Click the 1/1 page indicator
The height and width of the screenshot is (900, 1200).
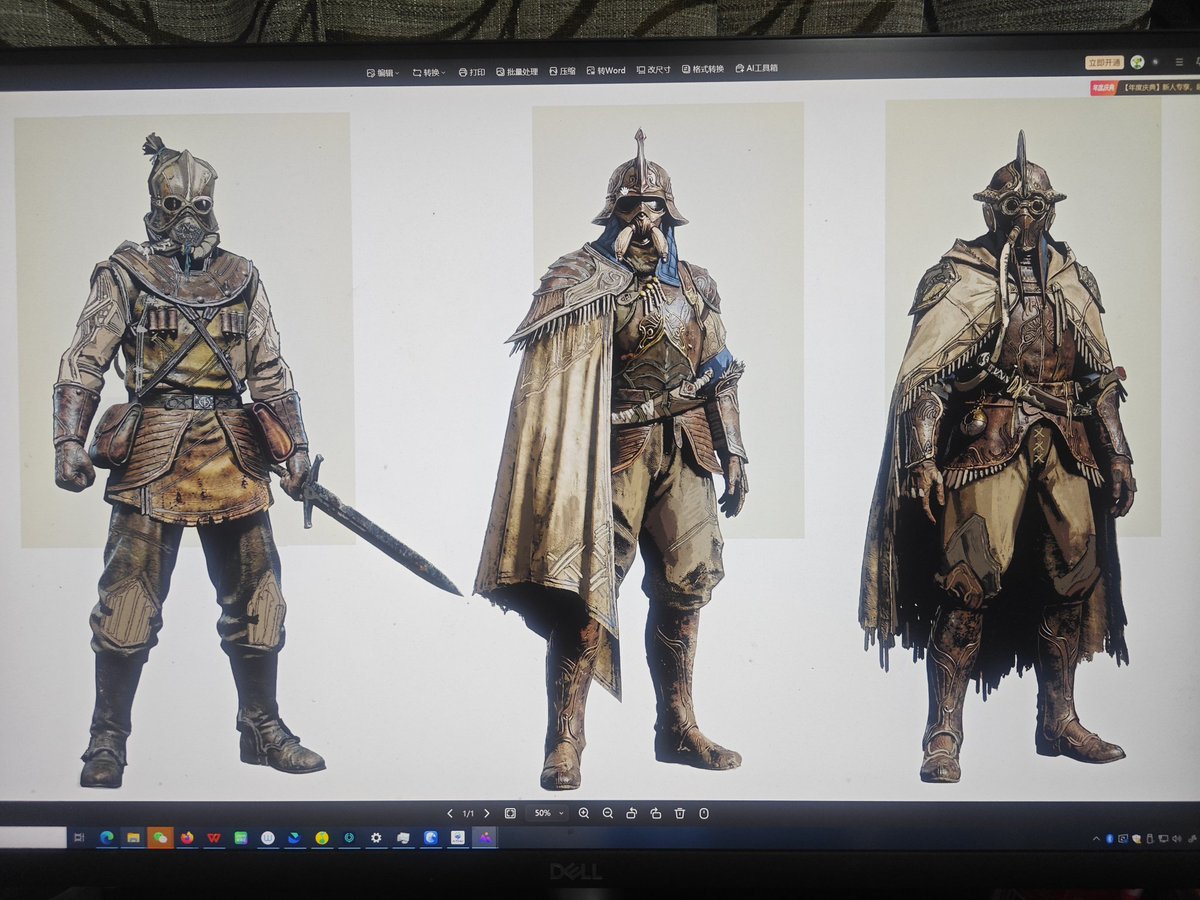(x=468, y=814)
